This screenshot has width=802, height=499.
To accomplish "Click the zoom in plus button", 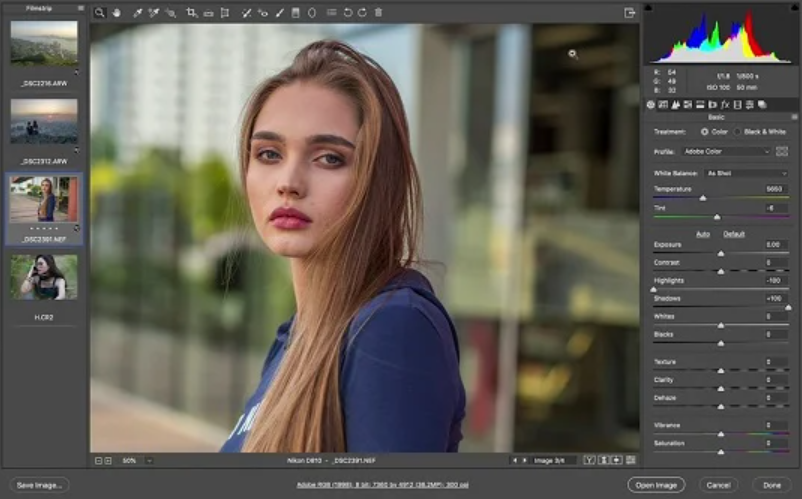I will (108, 461).
